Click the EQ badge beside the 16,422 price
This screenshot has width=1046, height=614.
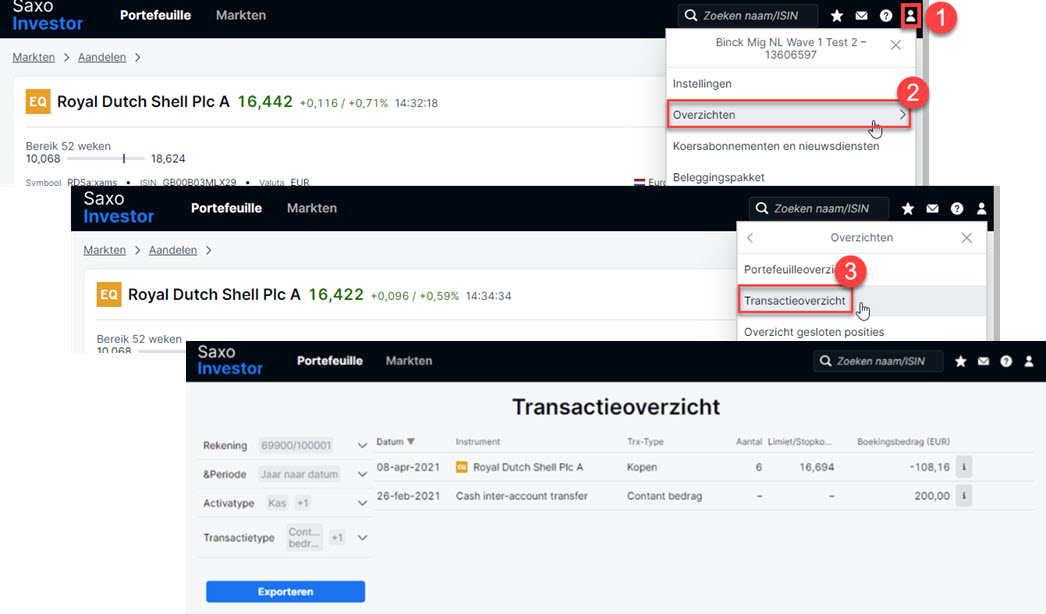tap(109, 294)
